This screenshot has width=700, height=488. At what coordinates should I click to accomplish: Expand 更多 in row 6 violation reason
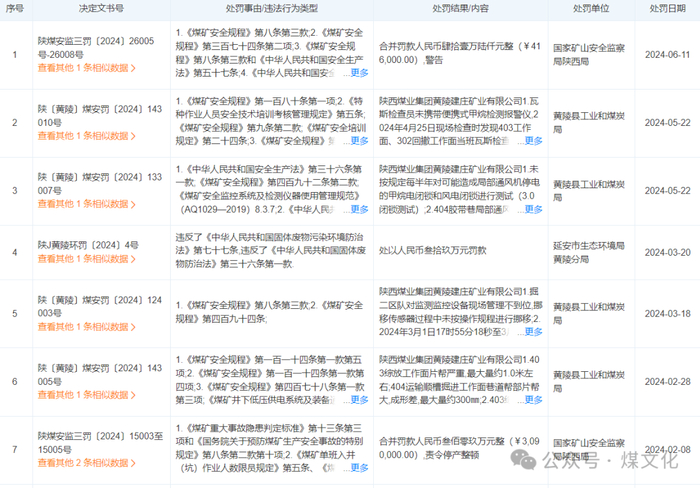pos(359,400)
